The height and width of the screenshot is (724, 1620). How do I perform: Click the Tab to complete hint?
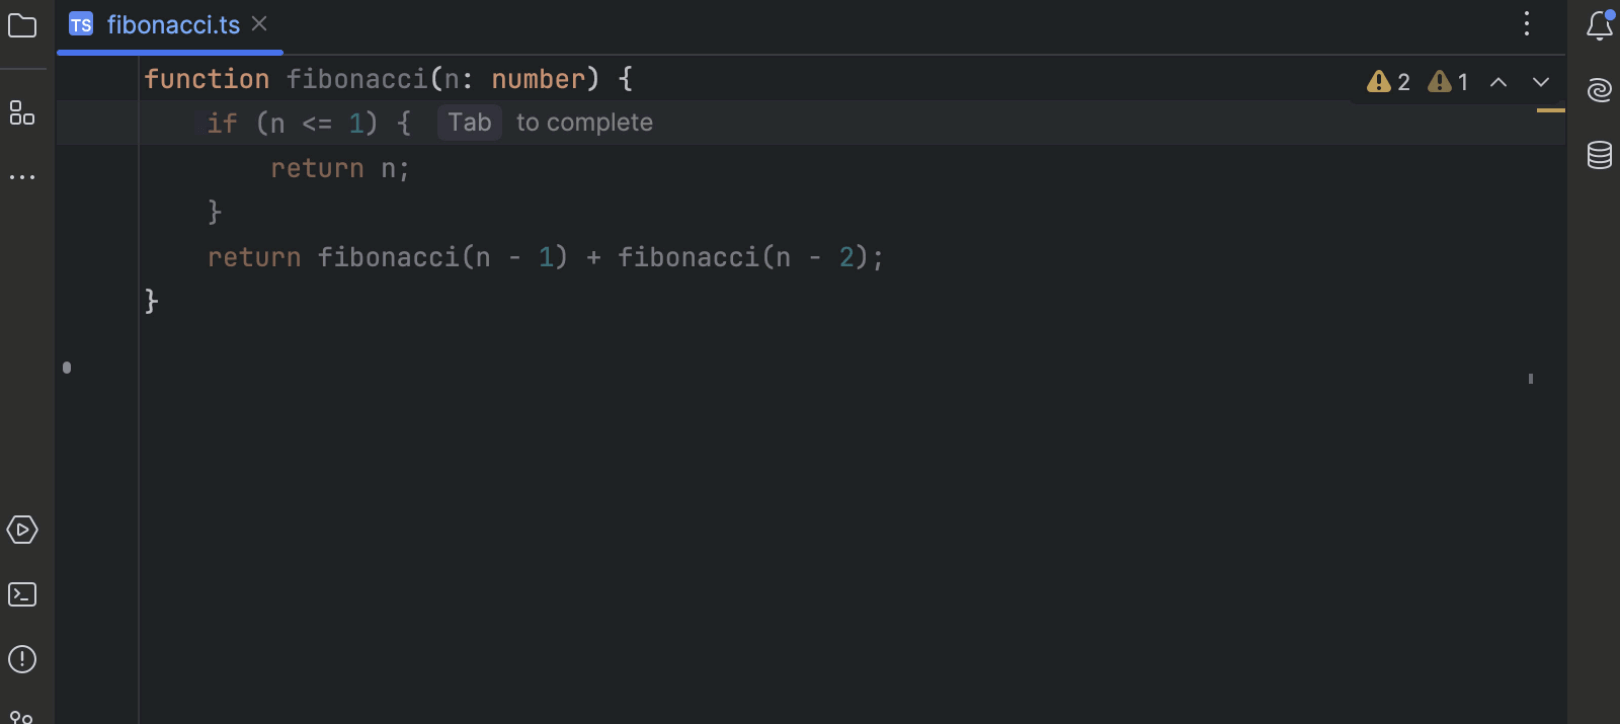click(469, 123)
